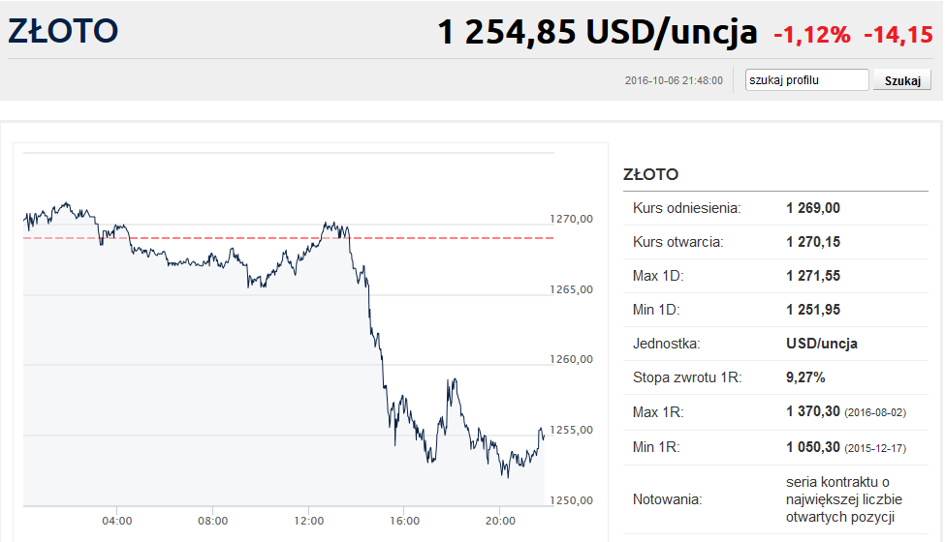Click the -1,12% percentage change value
Image resolution: width=945 pixels, height=542 pixels.
pyautogui.click(x=812, y=35)
